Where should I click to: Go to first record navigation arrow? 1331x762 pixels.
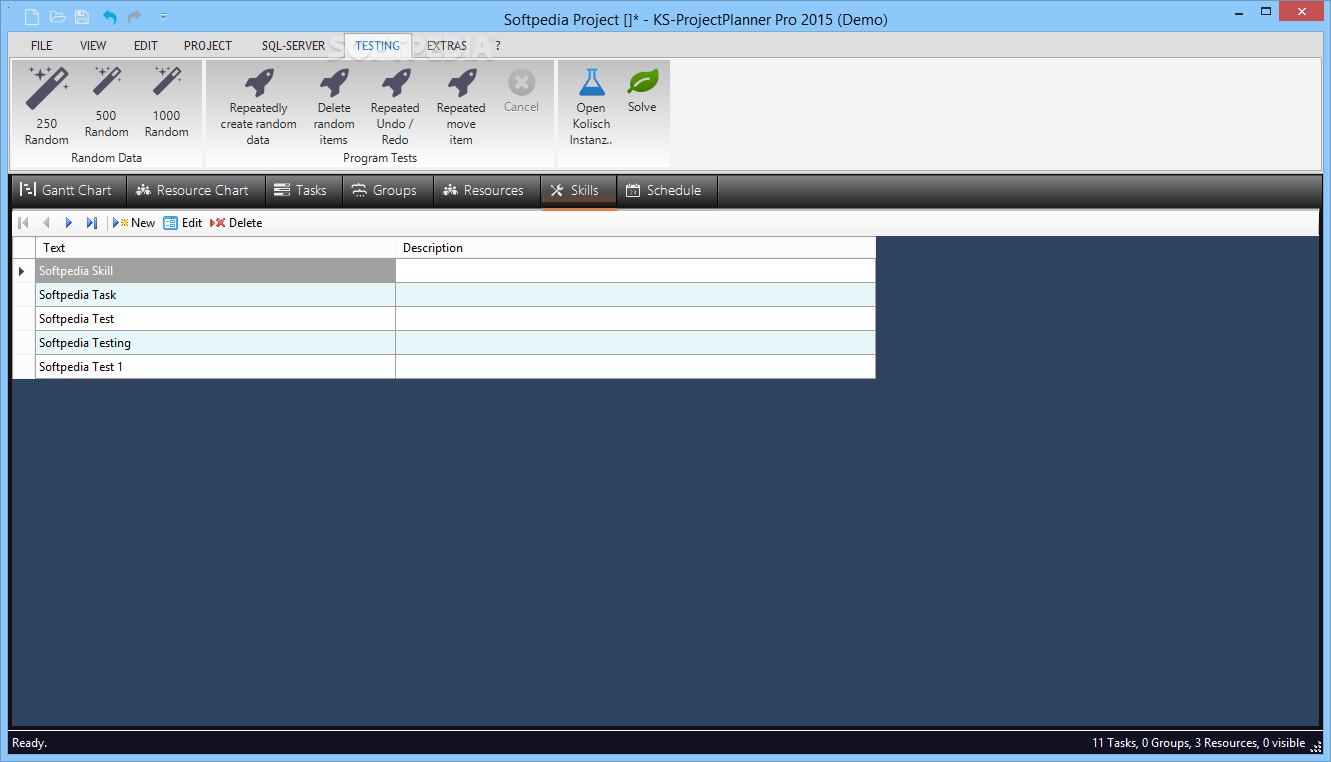click(x=23, y=223)
